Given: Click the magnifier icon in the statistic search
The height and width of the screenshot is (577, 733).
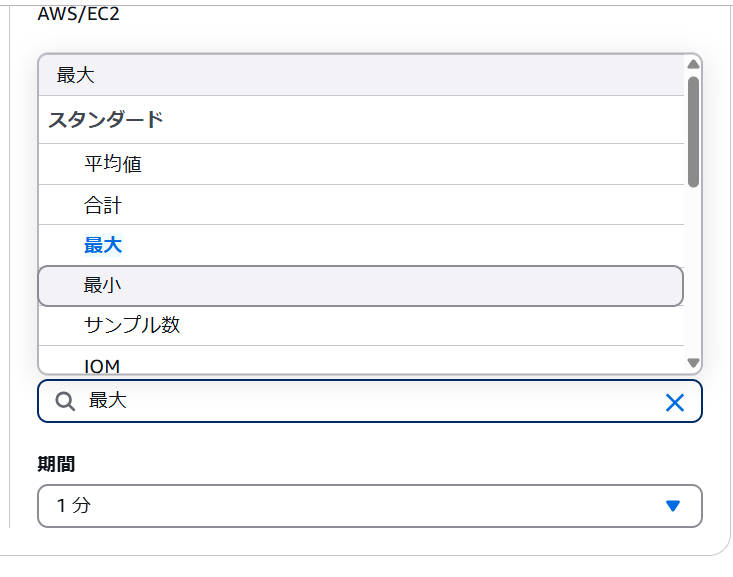Looking at the screenshot, I should point(64,402).
